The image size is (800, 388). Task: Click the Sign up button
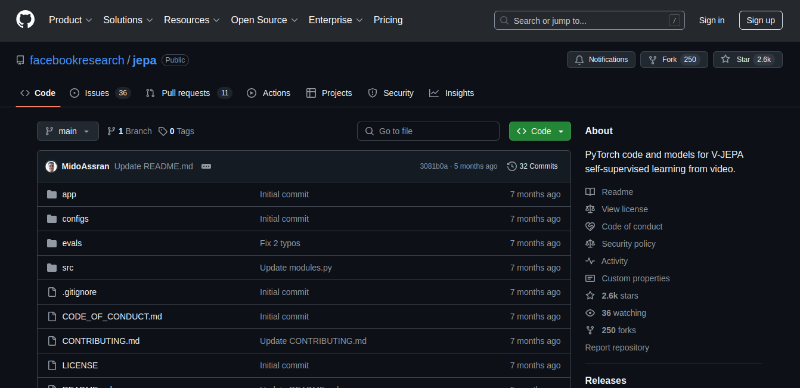[760, 20]
